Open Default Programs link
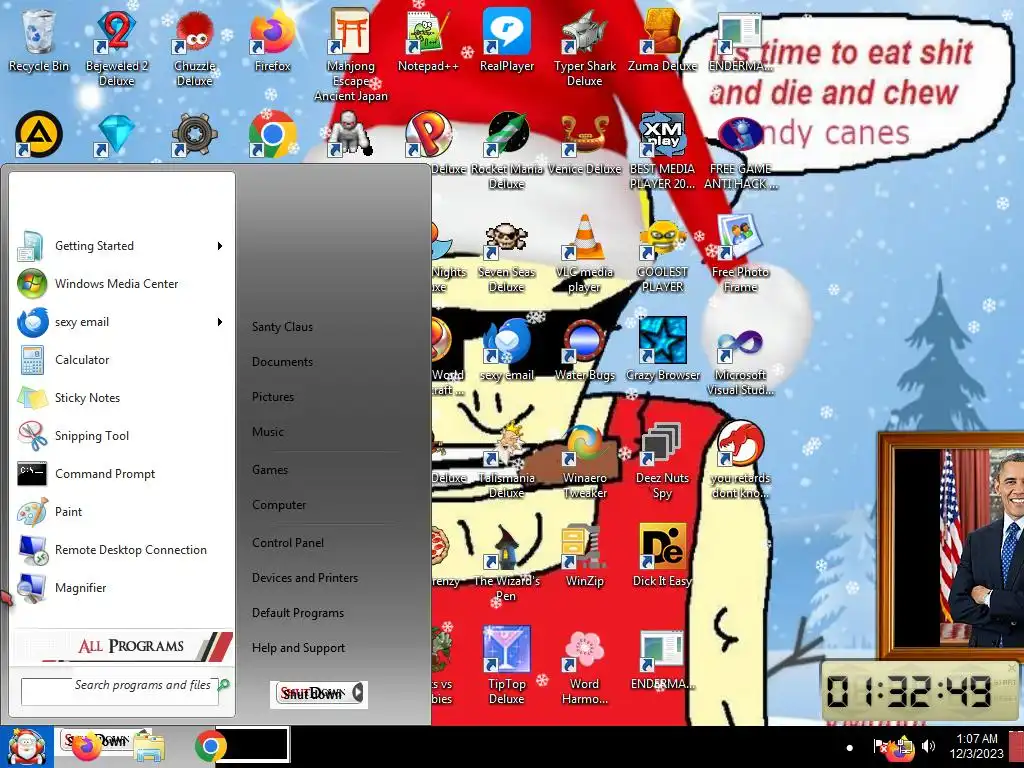This screenshot has width=1024, height=768. [x=298, y=613]
